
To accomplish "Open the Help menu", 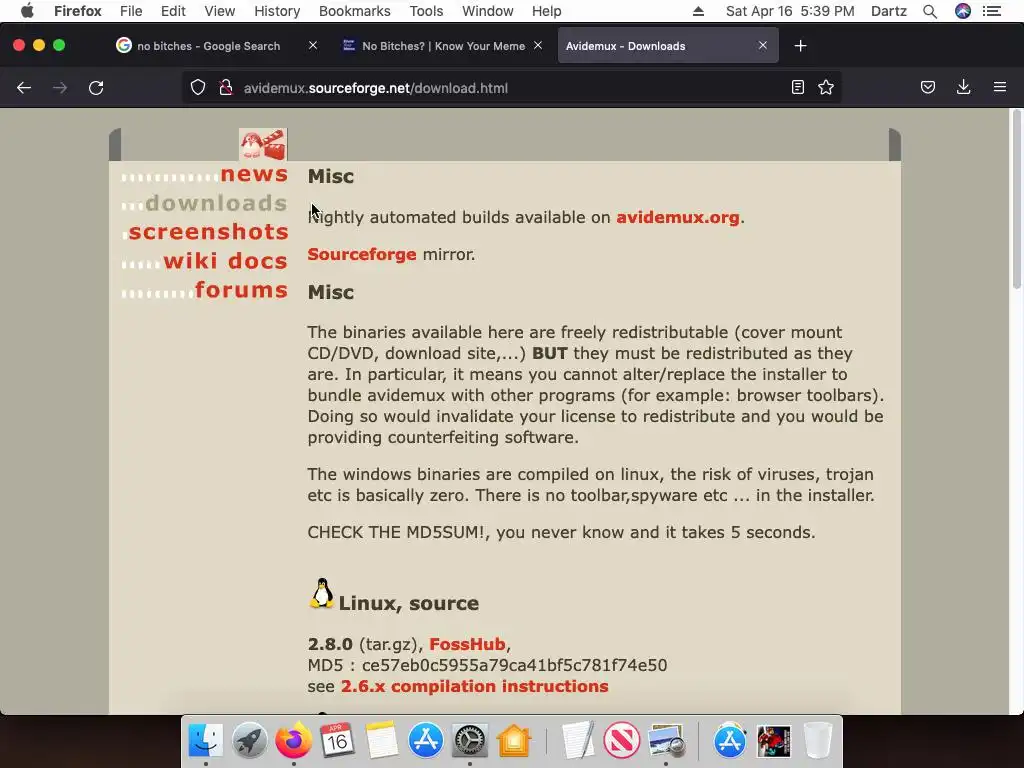I will click(x=547, y=11).
